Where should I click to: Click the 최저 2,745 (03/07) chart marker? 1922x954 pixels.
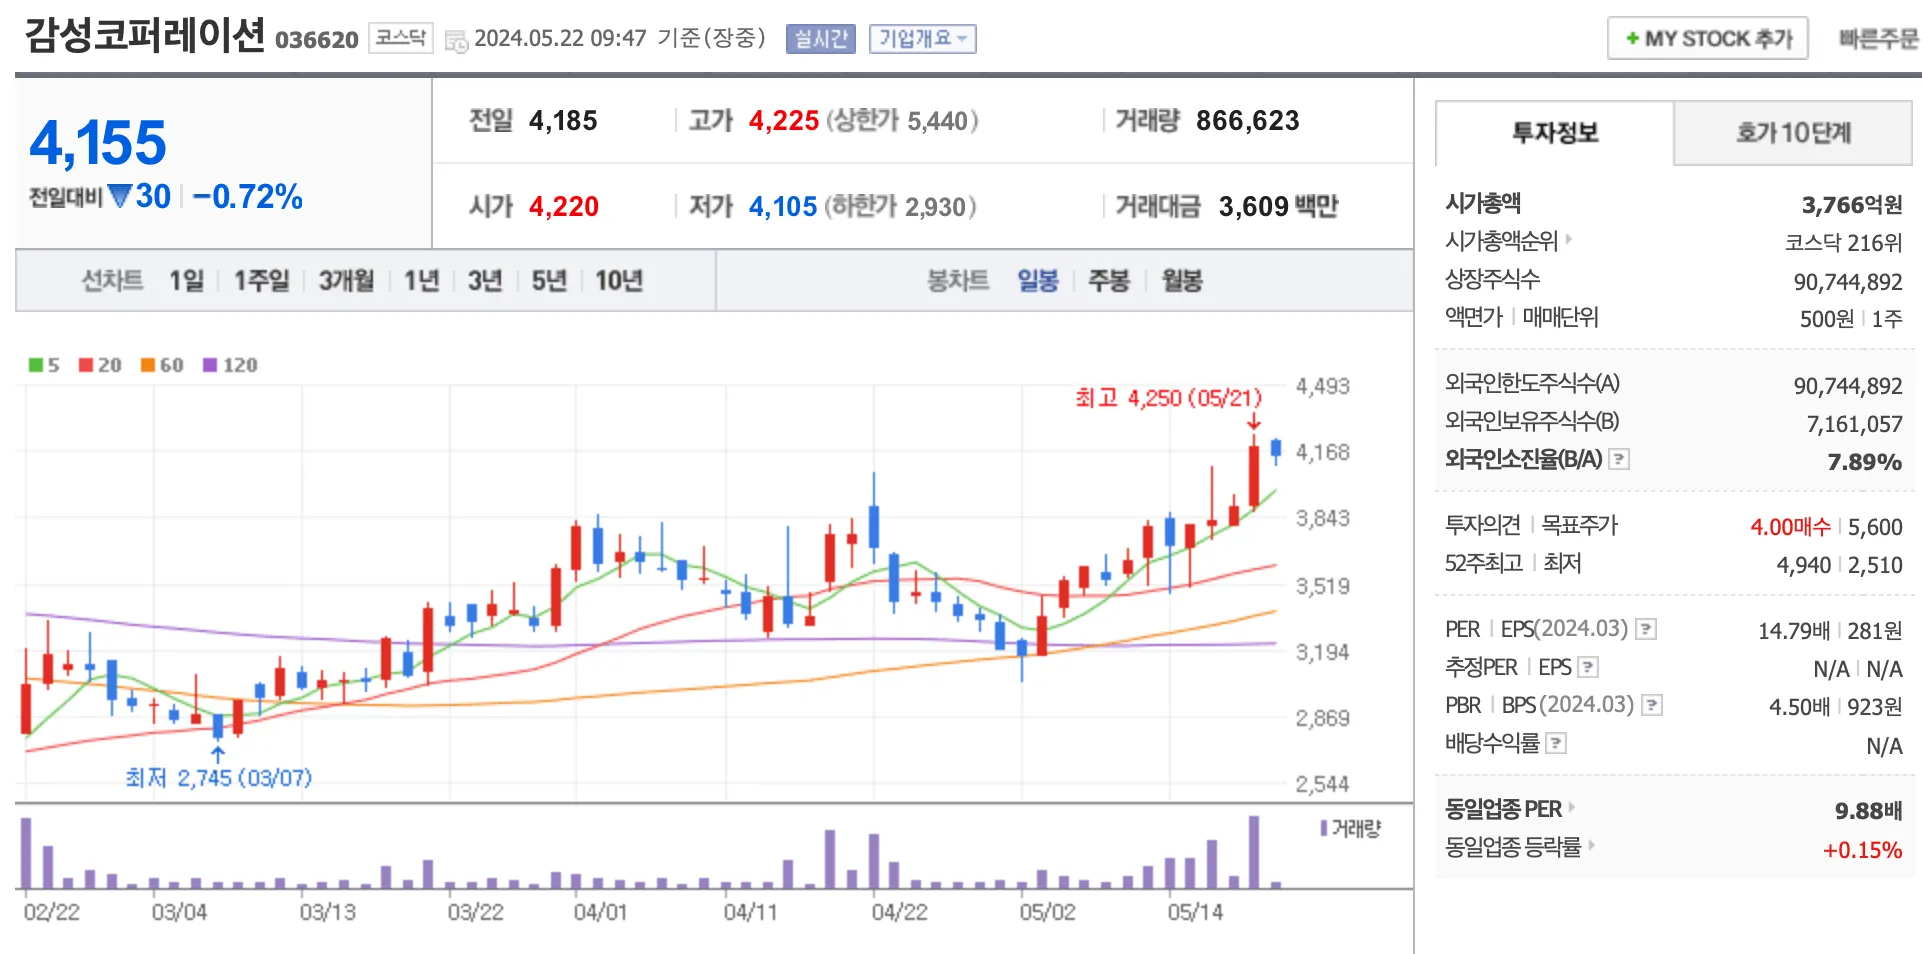[x=218, y=777]
